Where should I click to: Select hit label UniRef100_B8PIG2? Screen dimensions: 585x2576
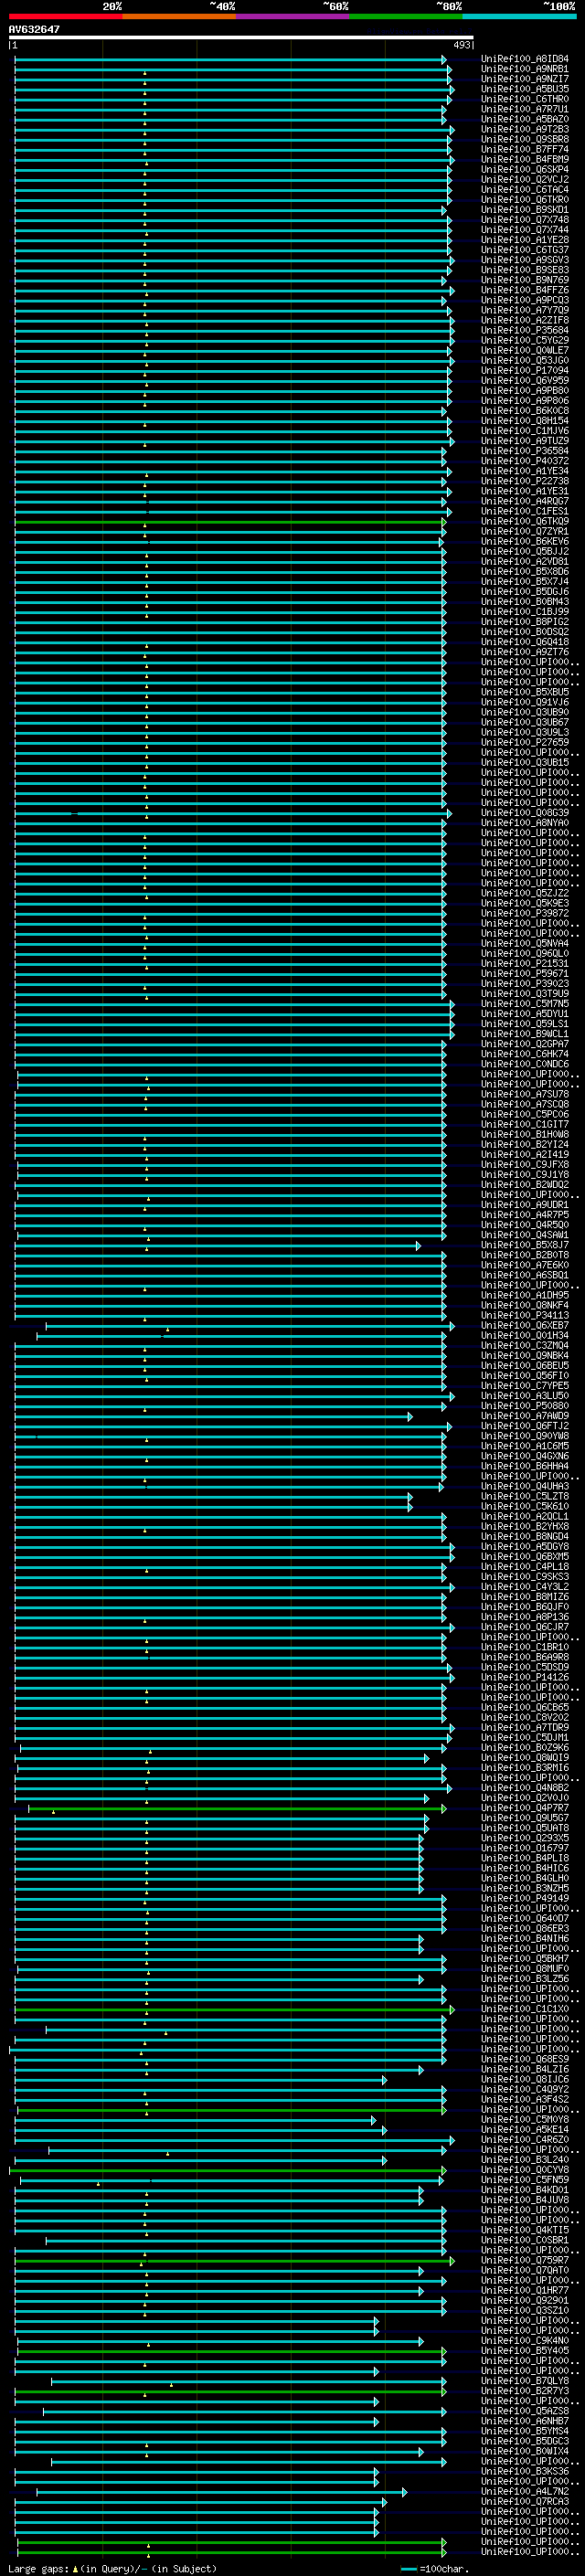coord(524,621)
